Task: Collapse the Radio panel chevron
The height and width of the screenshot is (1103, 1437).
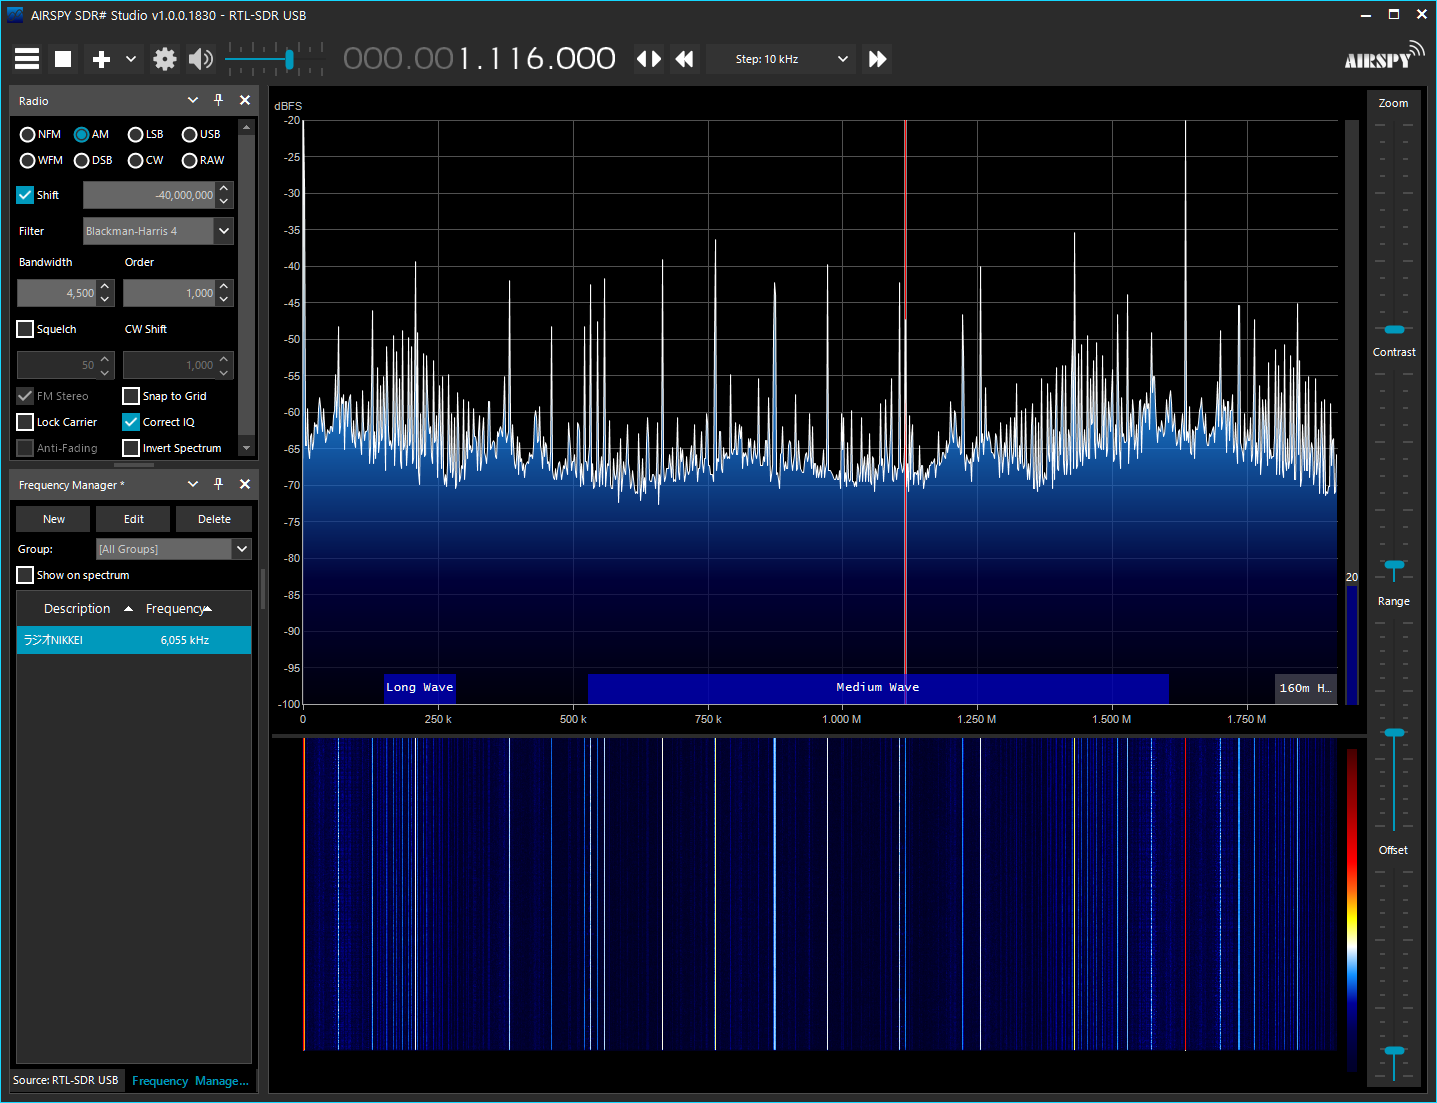Action: [x=193, y=100]
